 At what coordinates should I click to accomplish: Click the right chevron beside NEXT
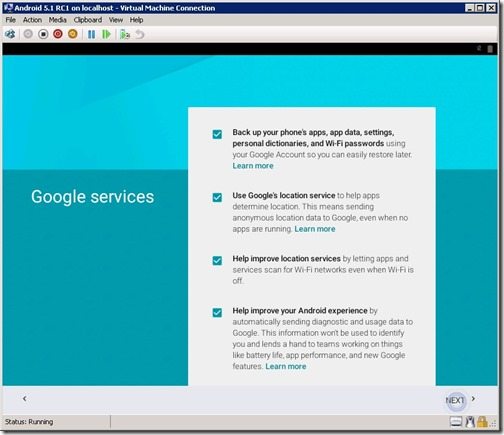click(473, 398)
